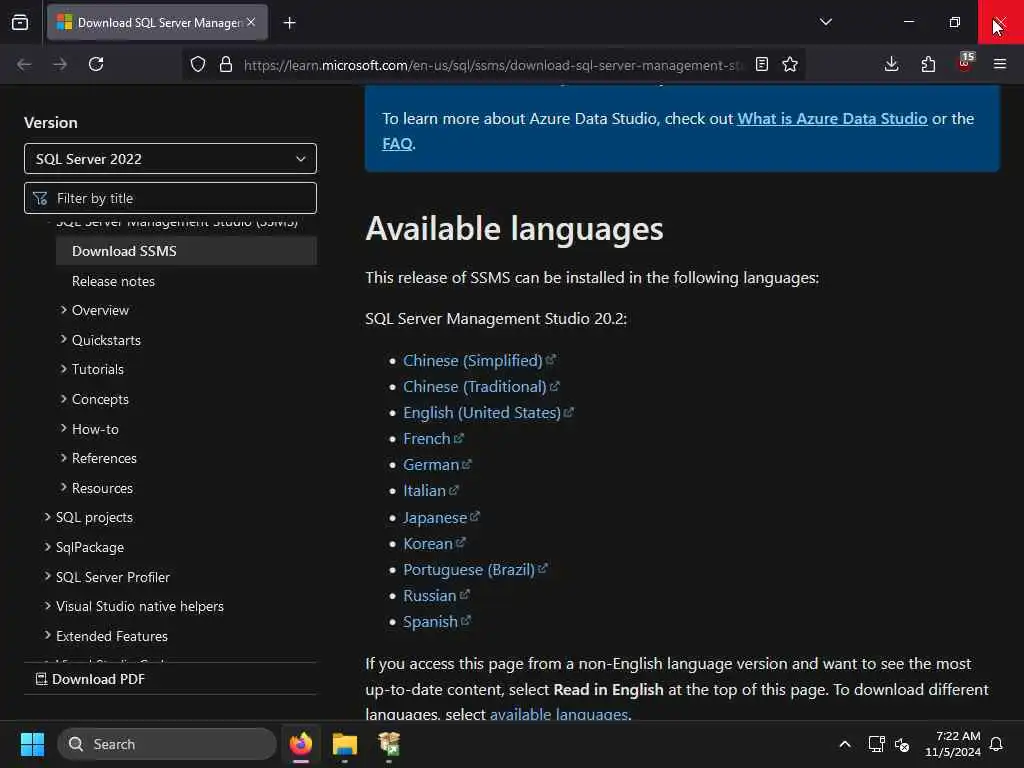Open File Explorer from the taskbar
1024x768 pixels.
pyautogui.click(x=345, y=744)
